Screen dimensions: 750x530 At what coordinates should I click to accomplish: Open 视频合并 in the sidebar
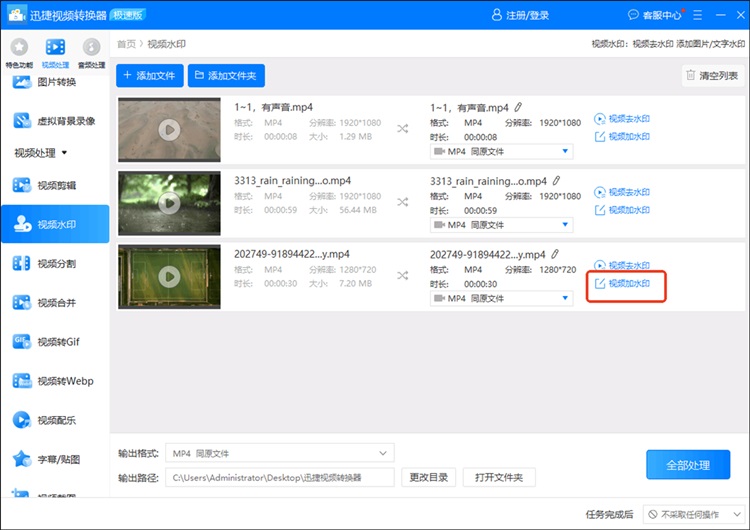55,302
